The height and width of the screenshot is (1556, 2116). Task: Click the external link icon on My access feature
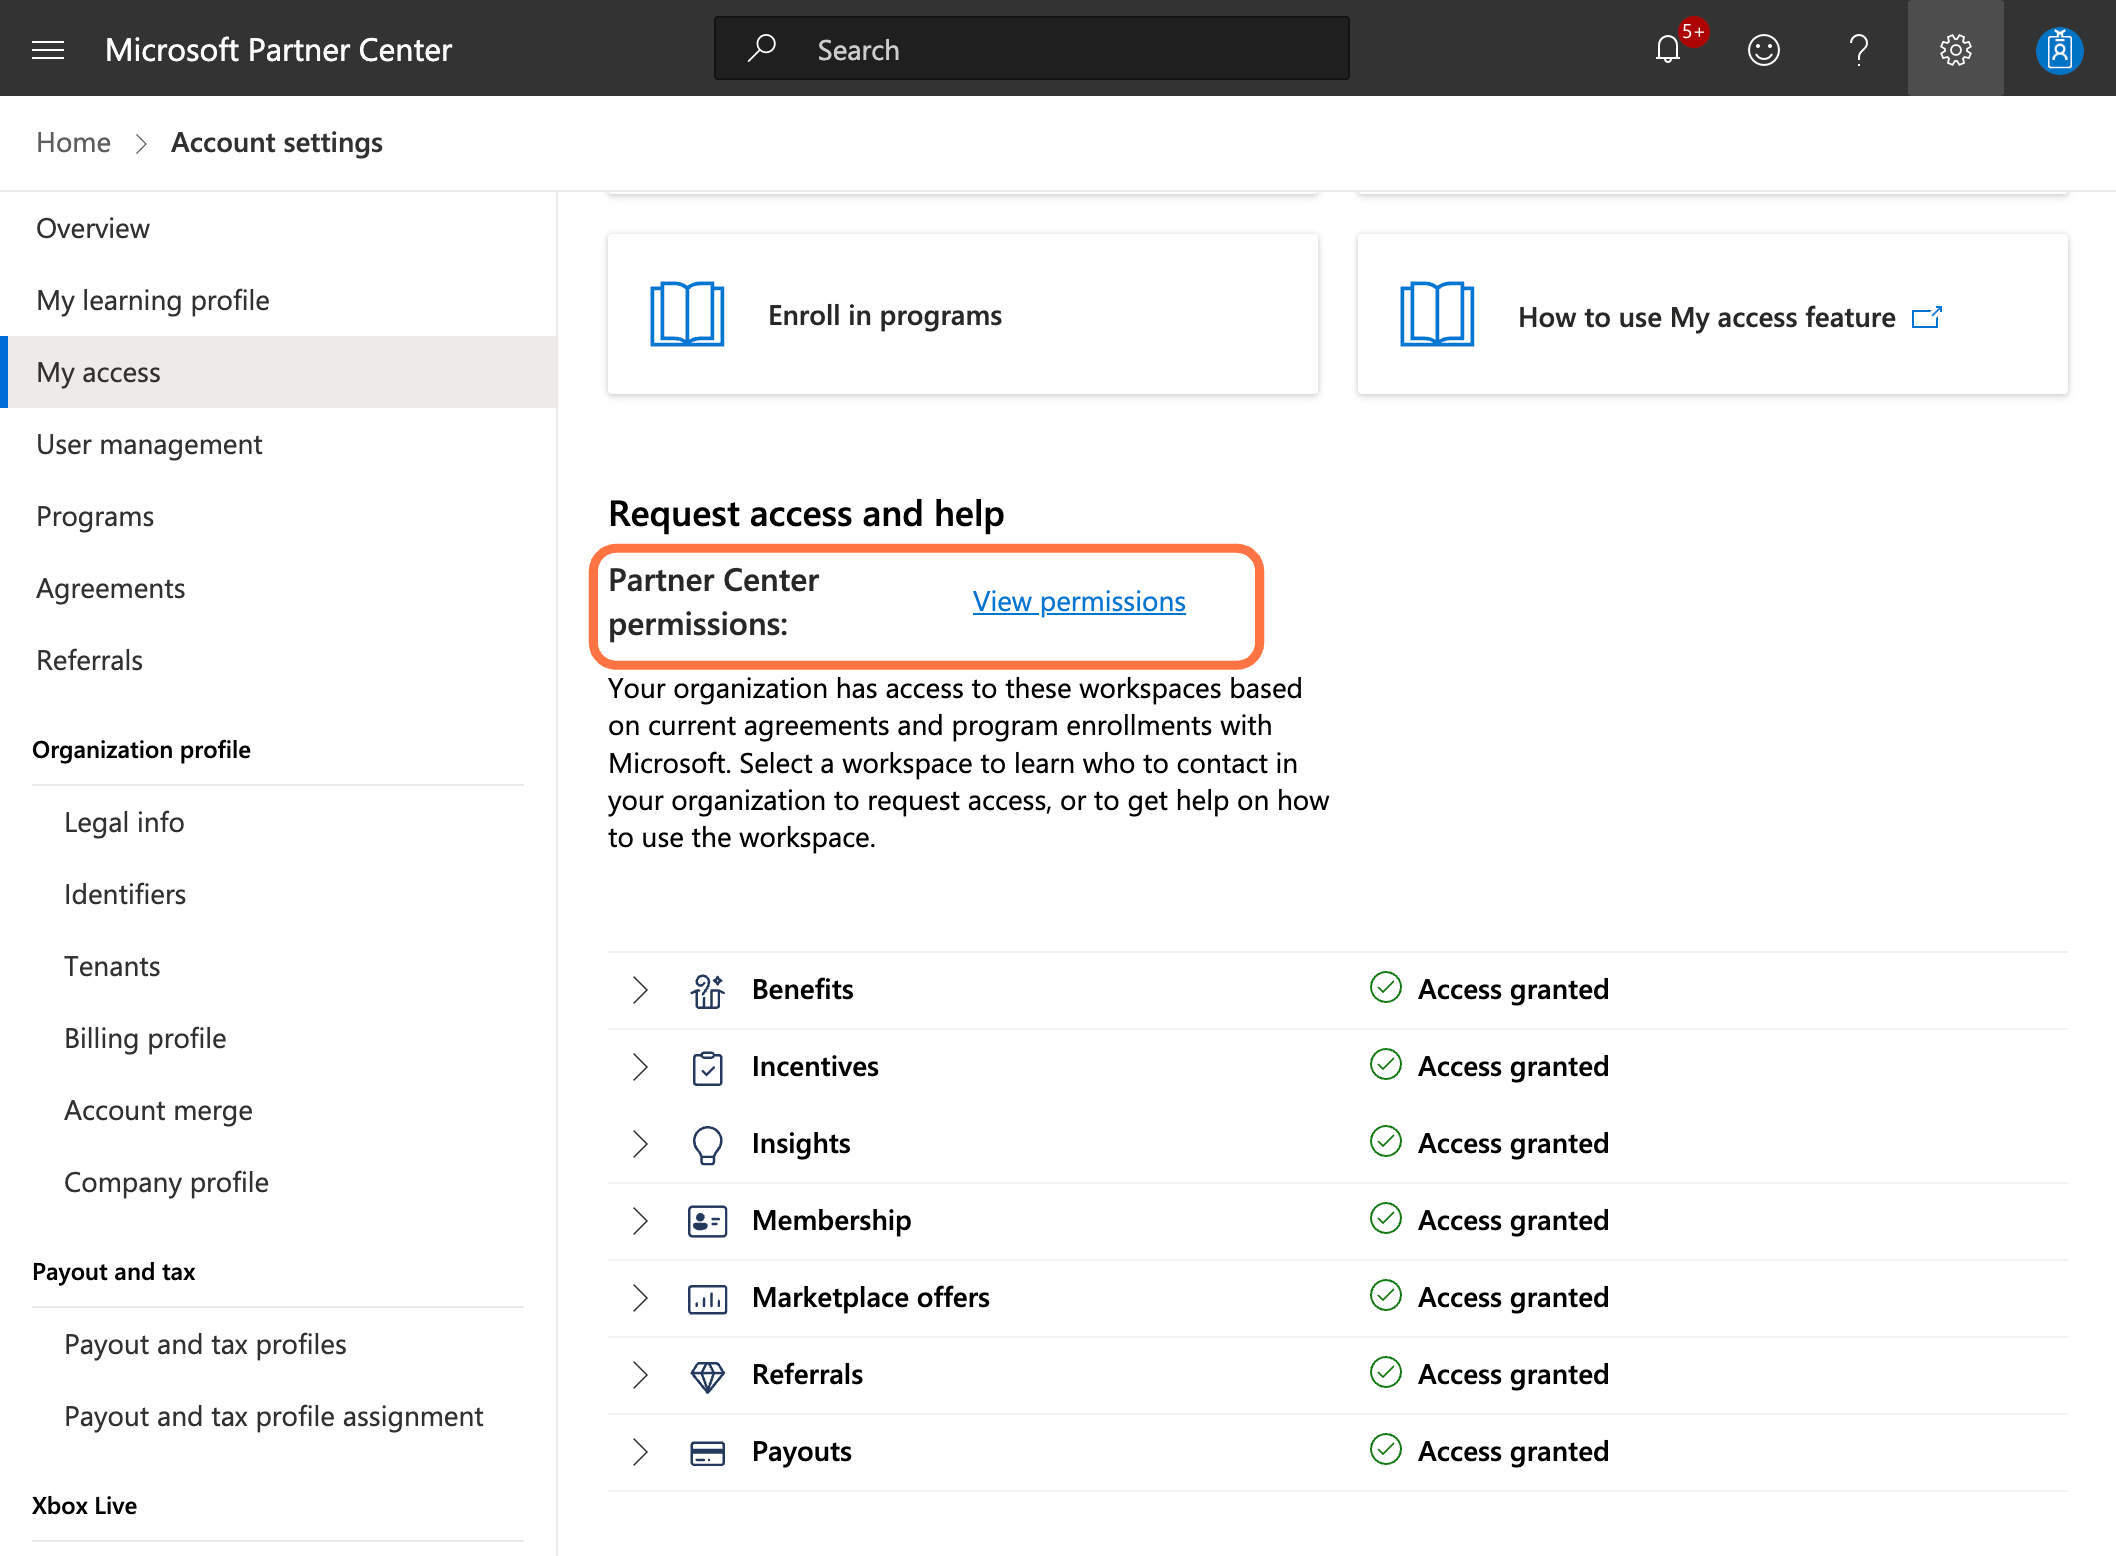[x=1927, y=317]
